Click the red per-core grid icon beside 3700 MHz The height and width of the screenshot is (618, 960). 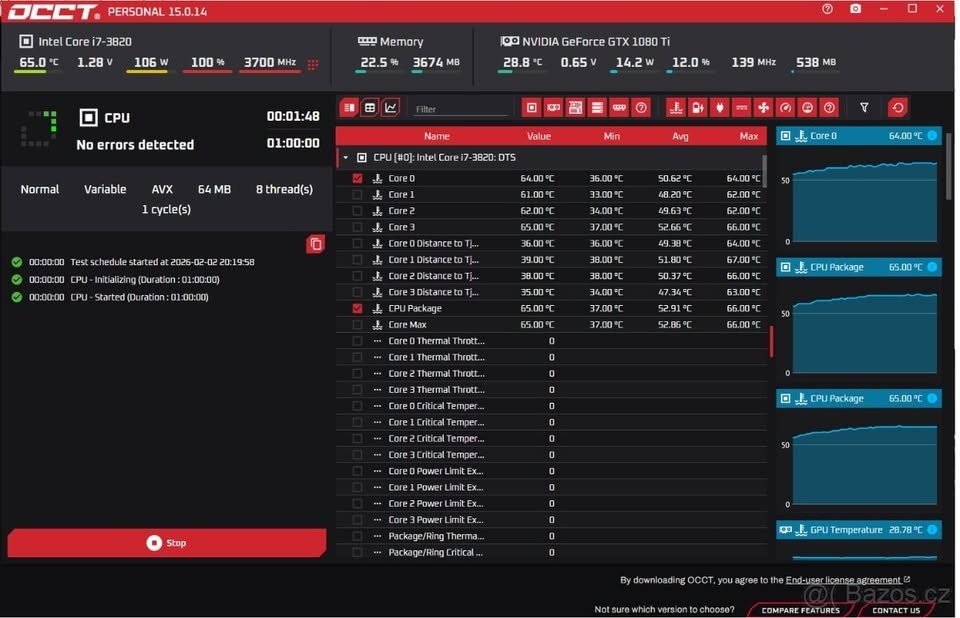tap(313, 64)
